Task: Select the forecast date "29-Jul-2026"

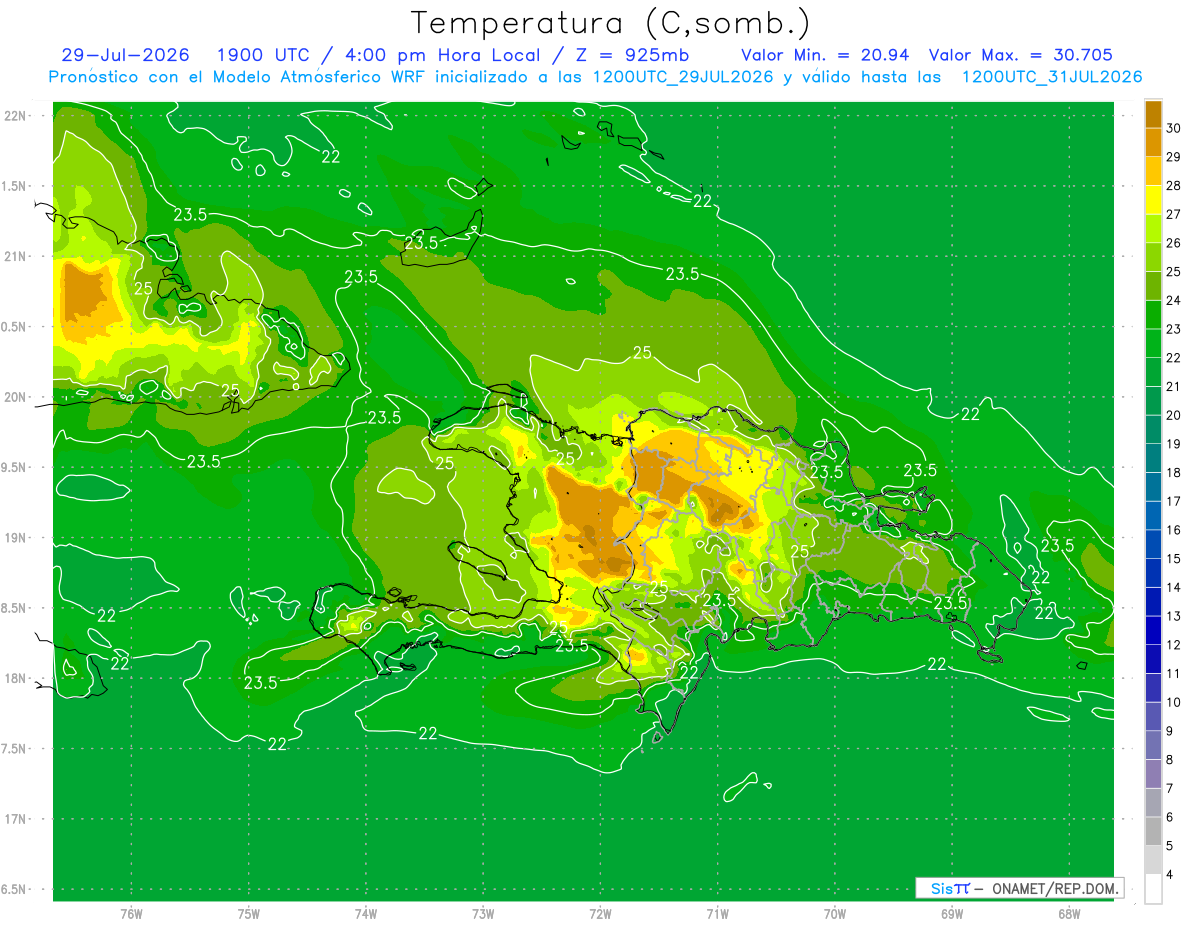Action: click(124, 55)
